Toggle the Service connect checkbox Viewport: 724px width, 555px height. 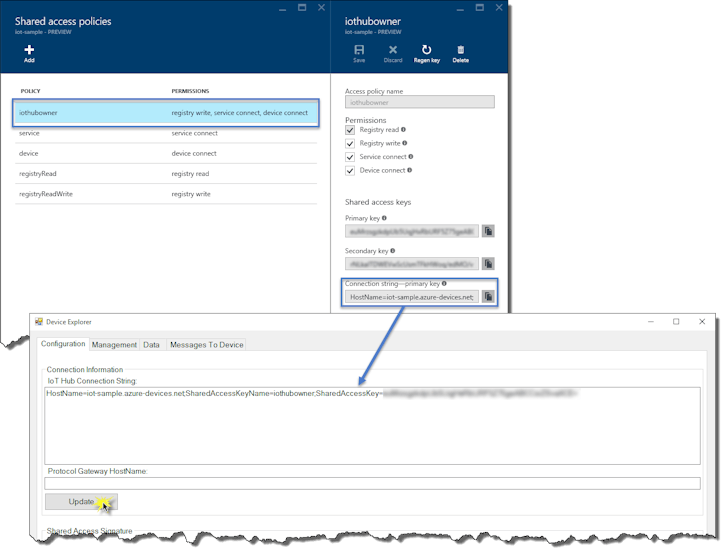click(x=350, y=157)
